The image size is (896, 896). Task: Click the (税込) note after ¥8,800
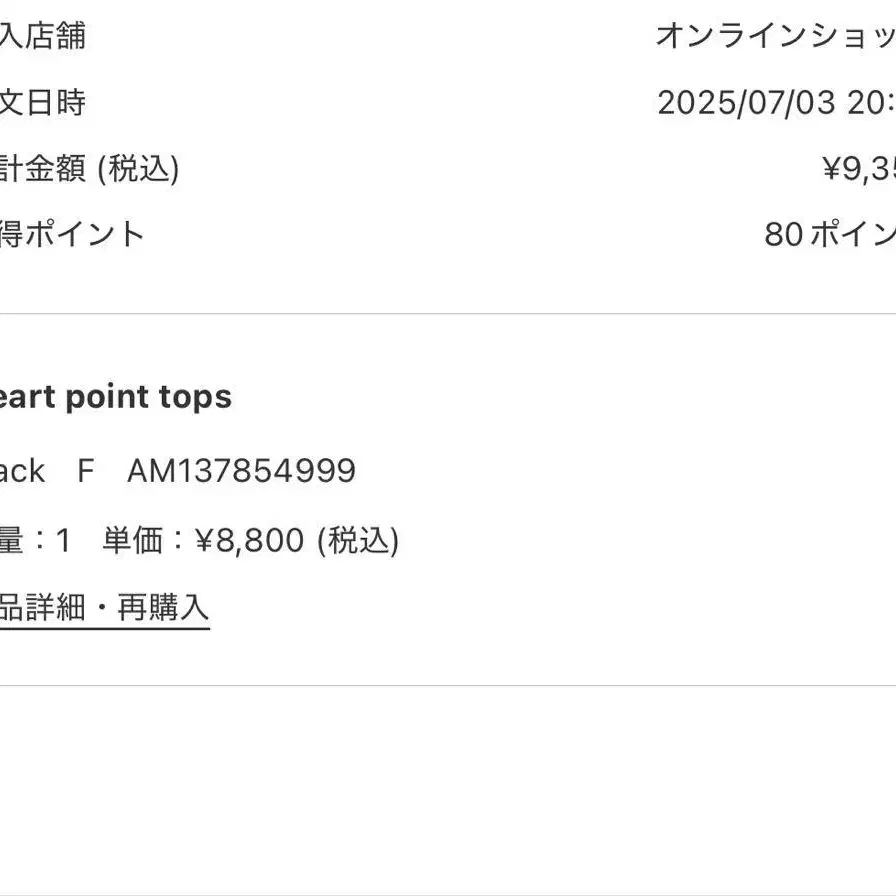[358, 540]
